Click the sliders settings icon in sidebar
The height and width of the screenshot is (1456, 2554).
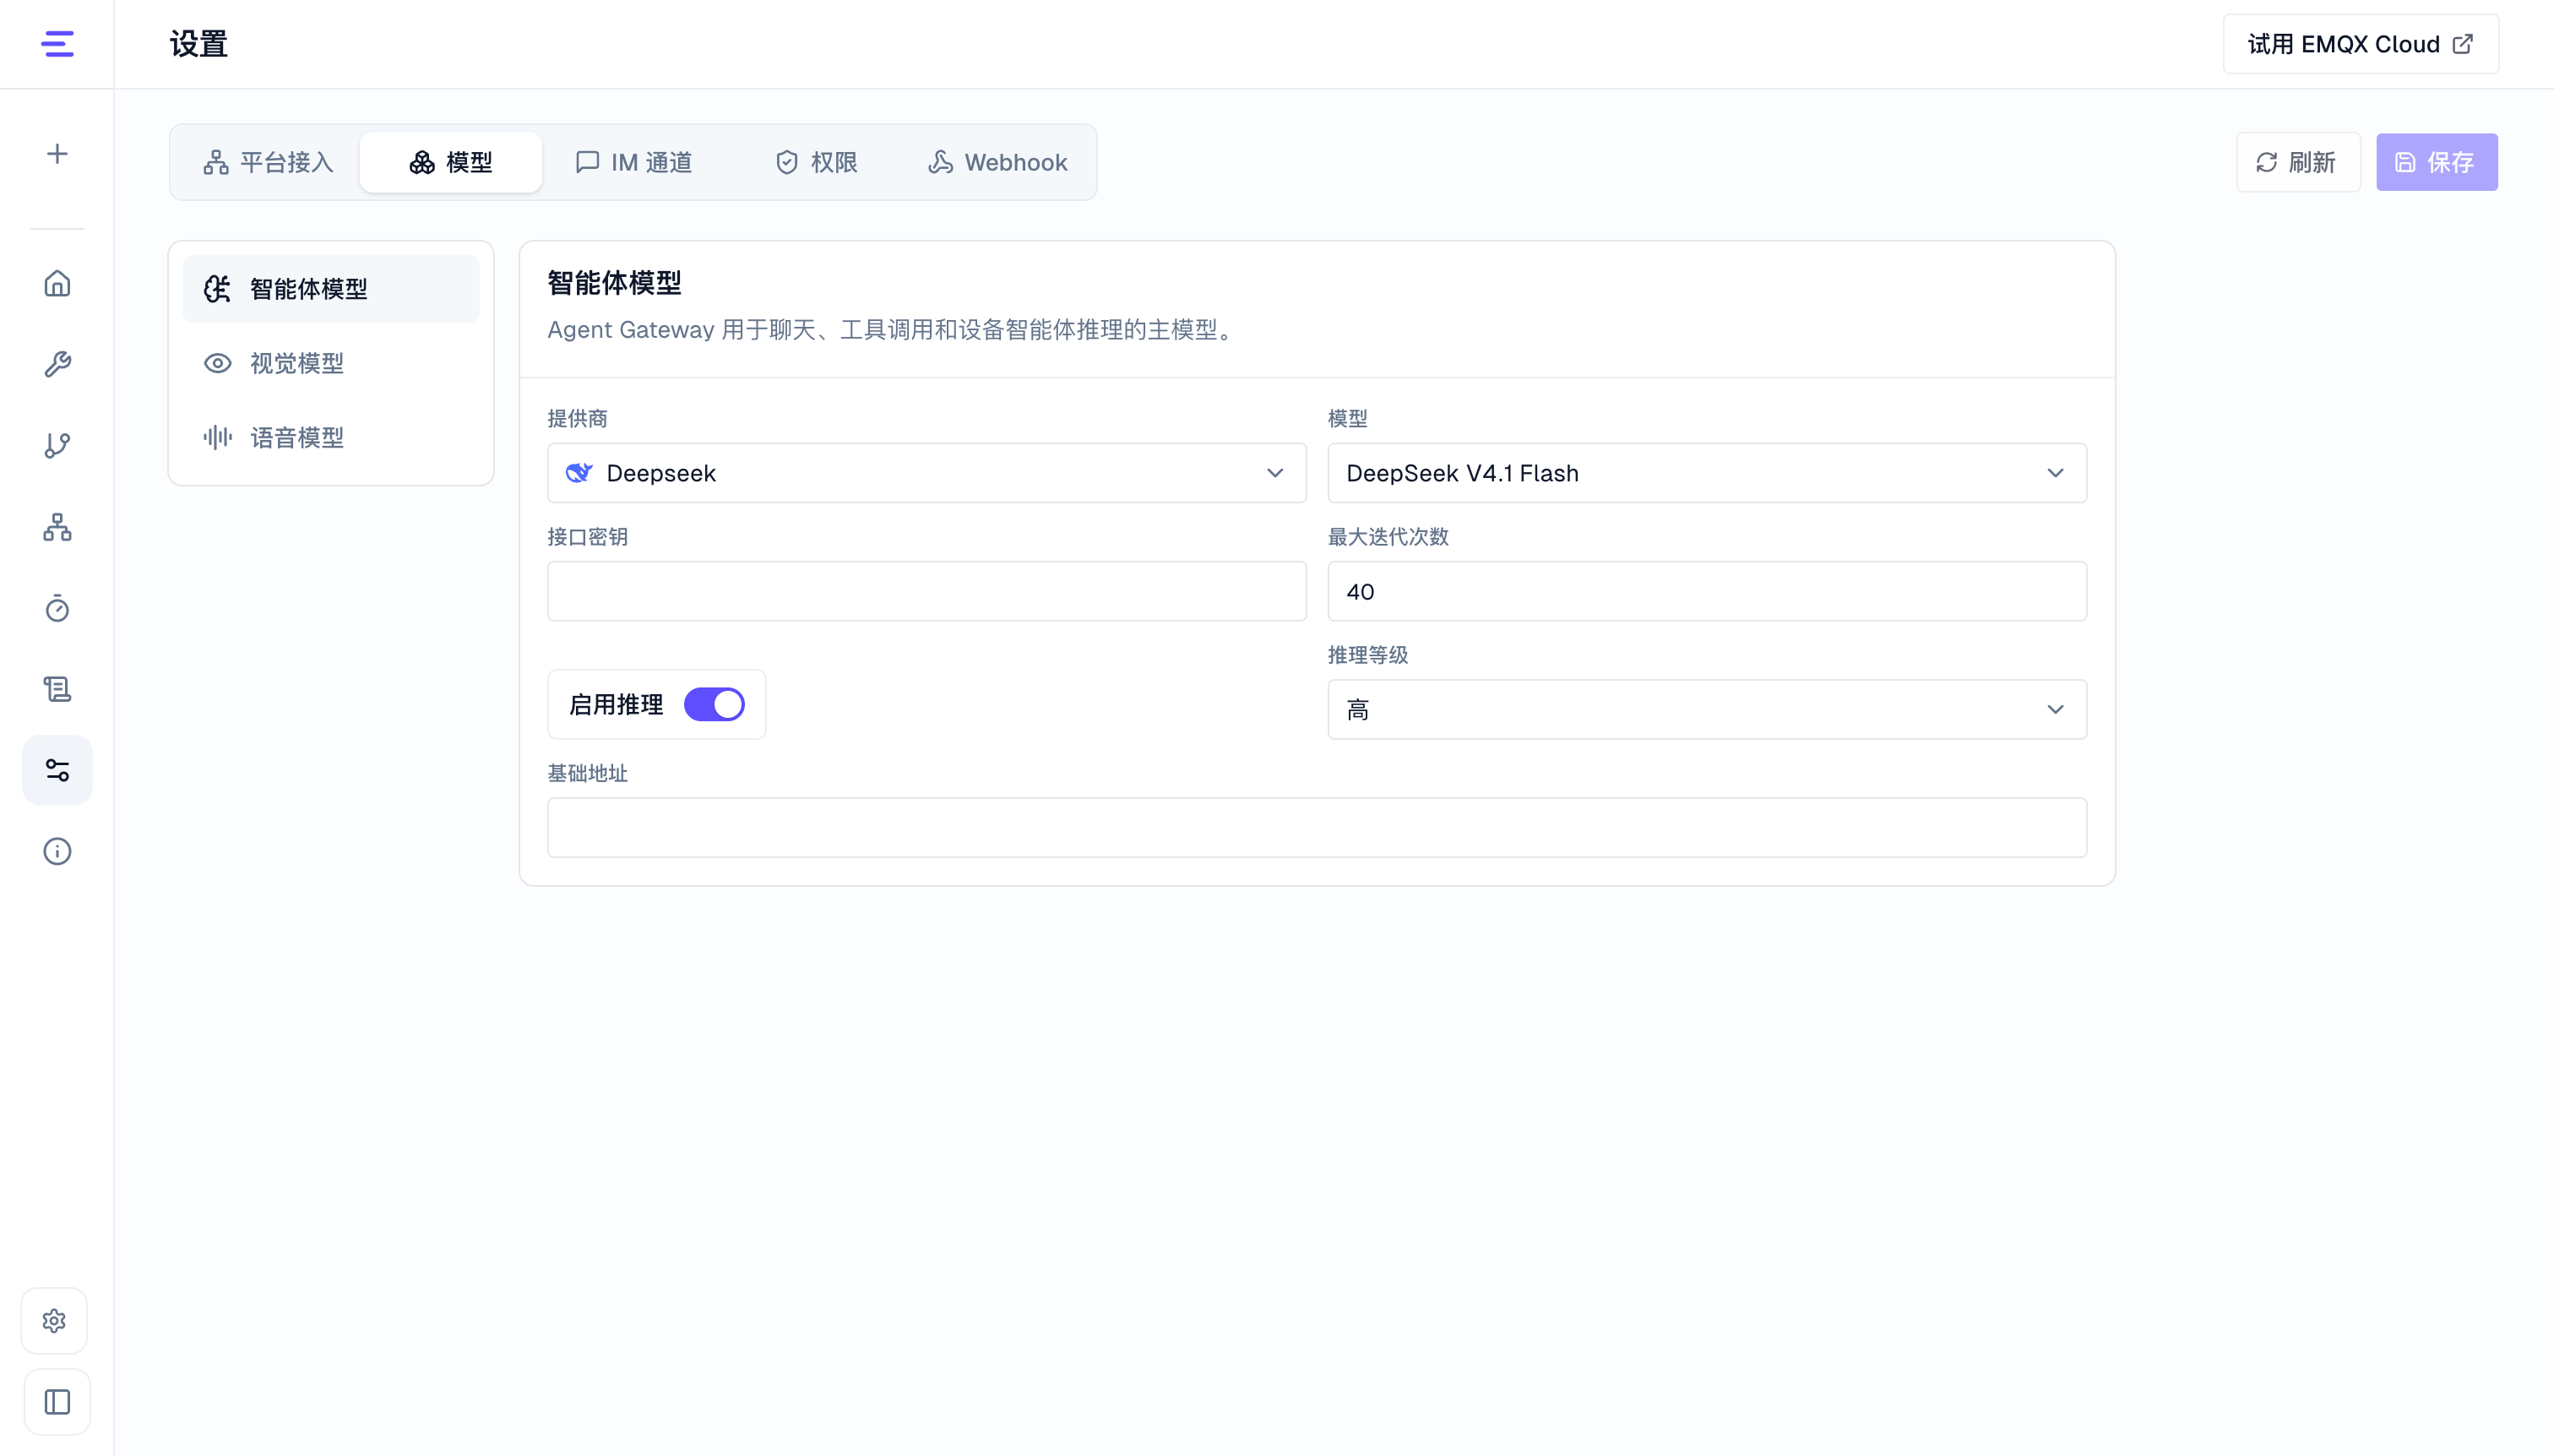pyautogui.click(x=57, y=770)
